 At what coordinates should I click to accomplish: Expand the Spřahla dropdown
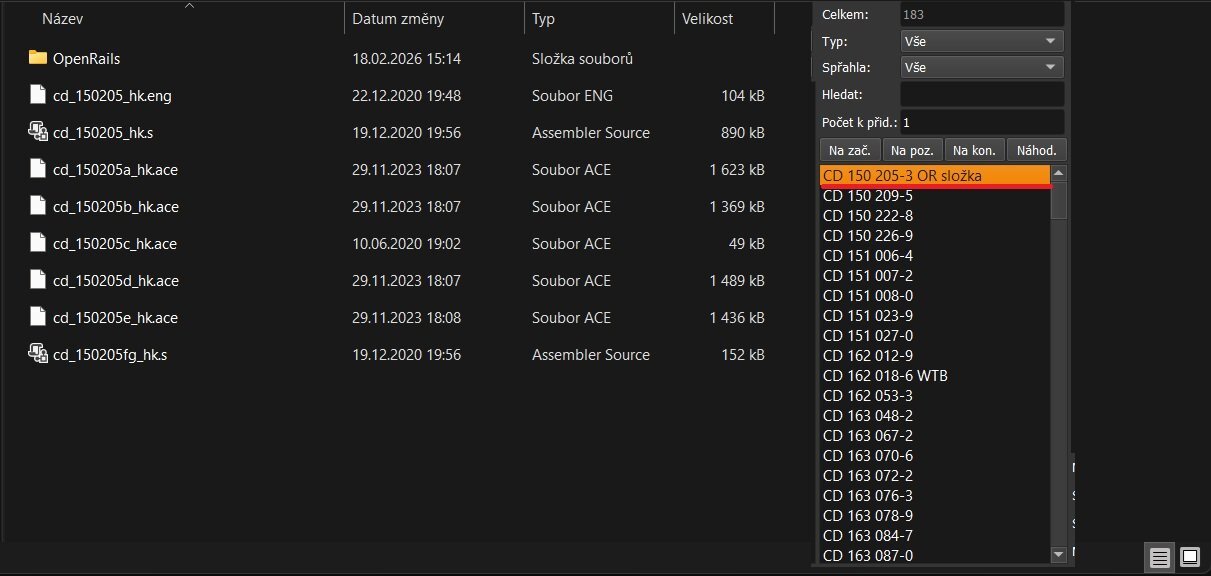click(x=981, y=67)
